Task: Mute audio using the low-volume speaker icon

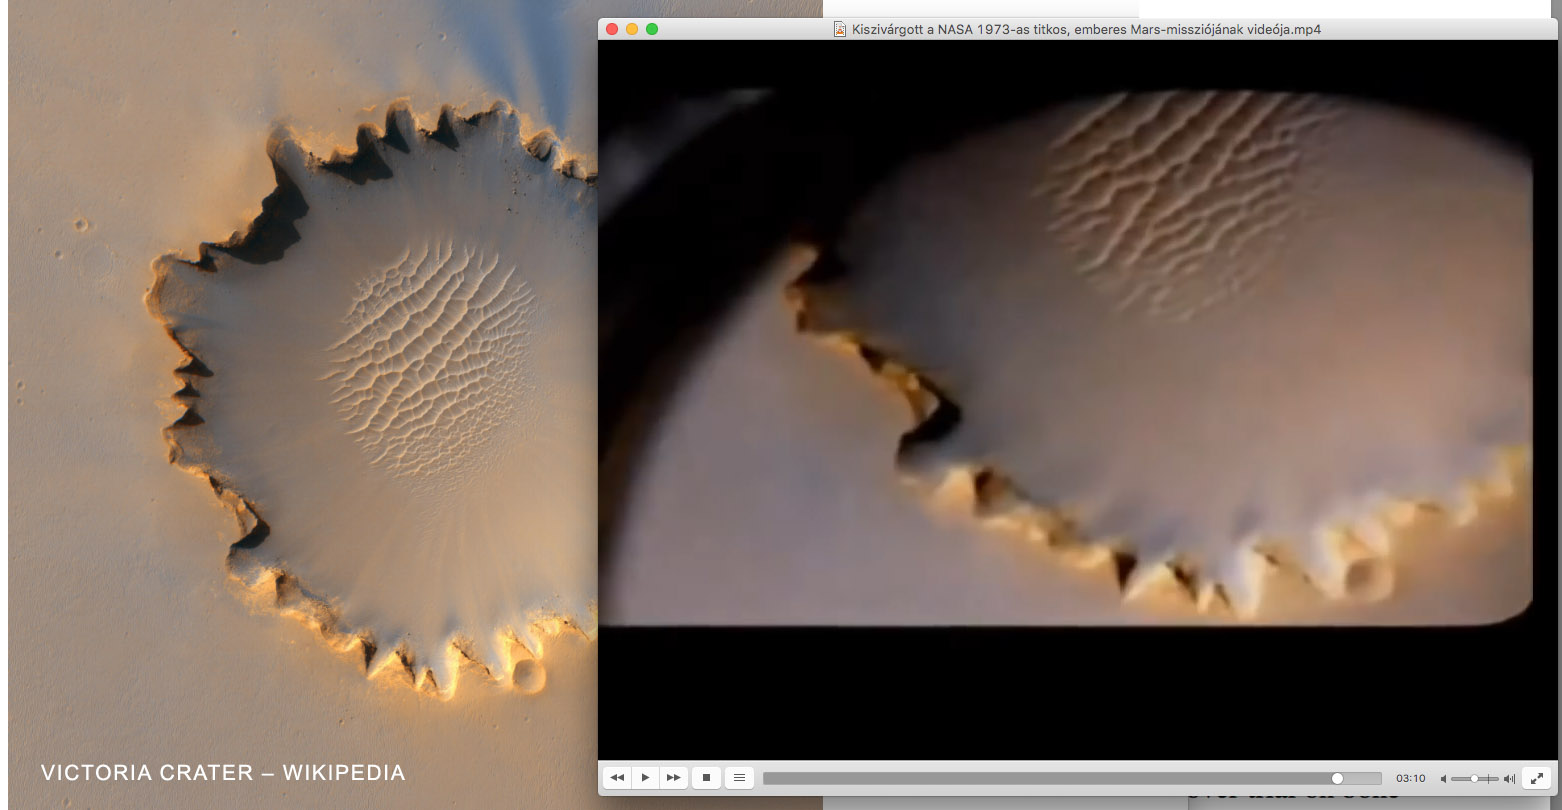Action: 1443,778
